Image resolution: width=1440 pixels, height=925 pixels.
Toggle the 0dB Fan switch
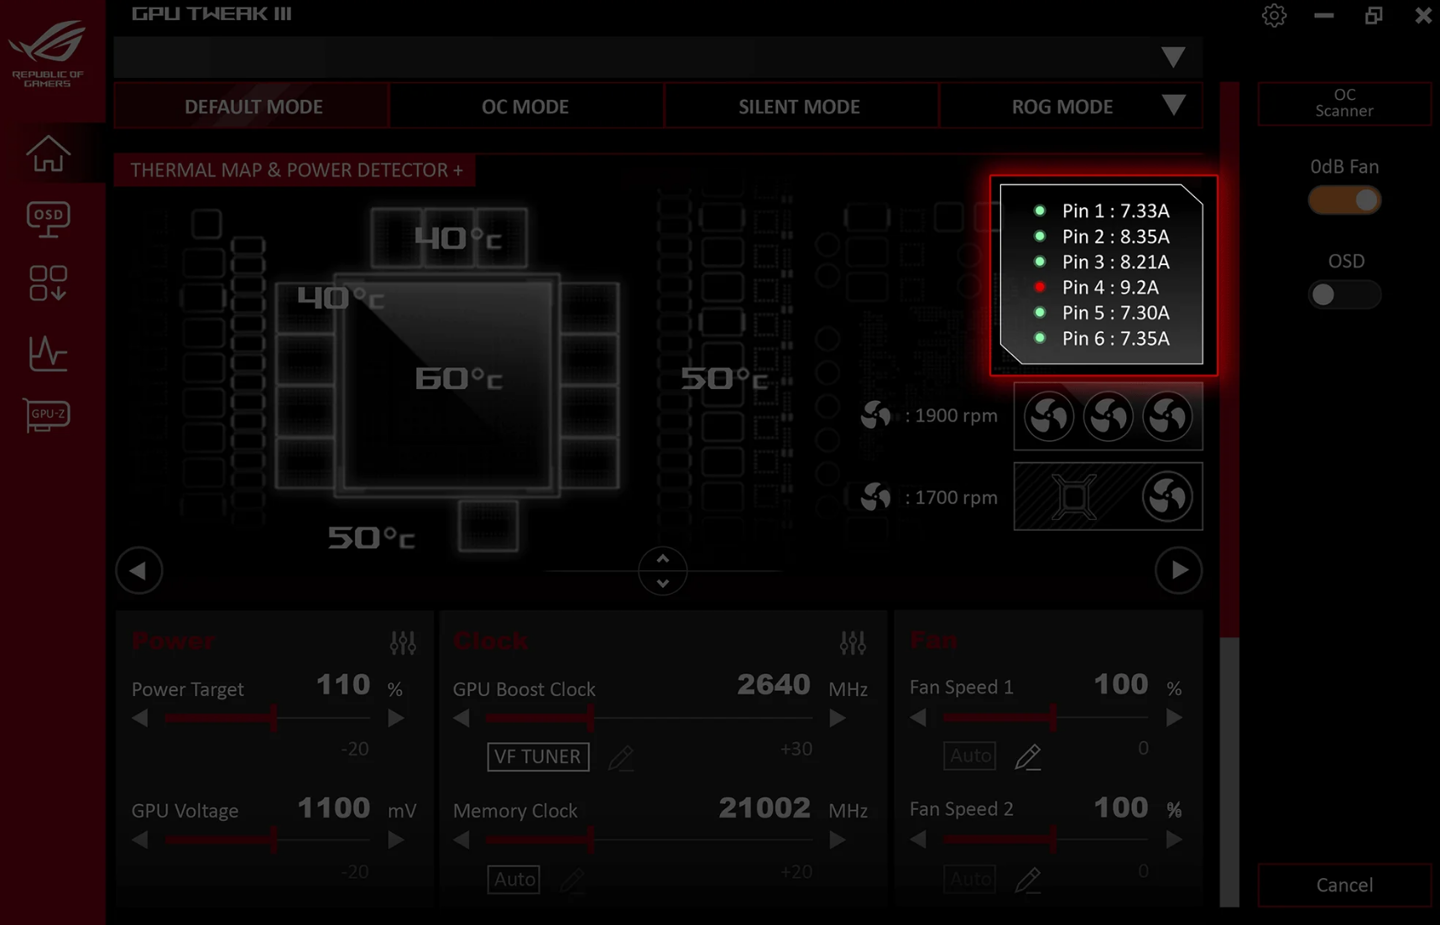click(1345, 200)
